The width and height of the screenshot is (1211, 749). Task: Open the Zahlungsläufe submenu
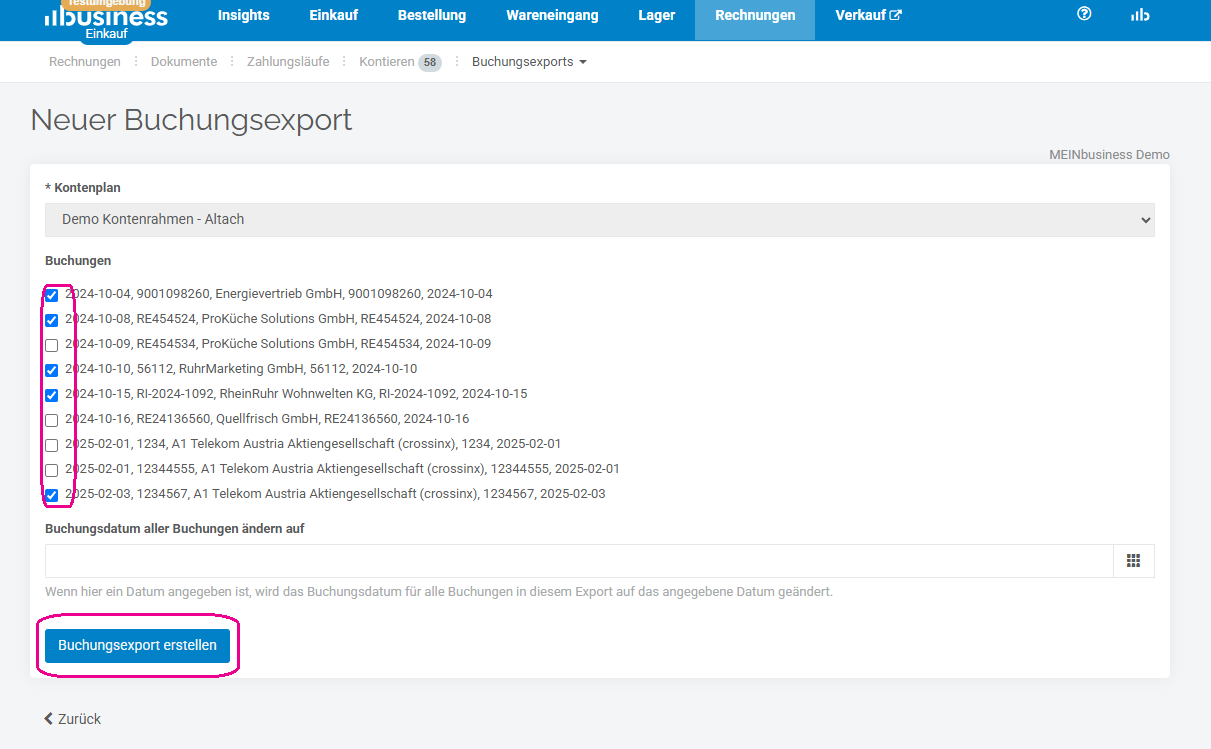click(288, 62)
